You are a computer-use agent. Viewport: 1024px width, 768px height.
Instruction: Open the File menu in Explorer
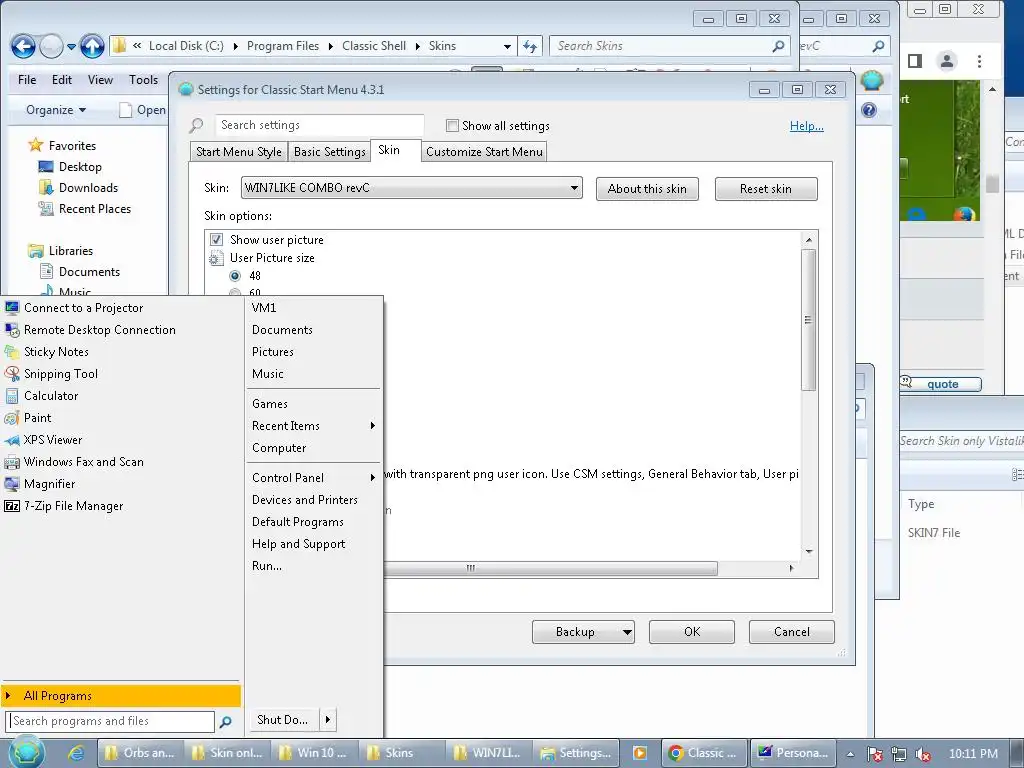click(x=27, y=80)
